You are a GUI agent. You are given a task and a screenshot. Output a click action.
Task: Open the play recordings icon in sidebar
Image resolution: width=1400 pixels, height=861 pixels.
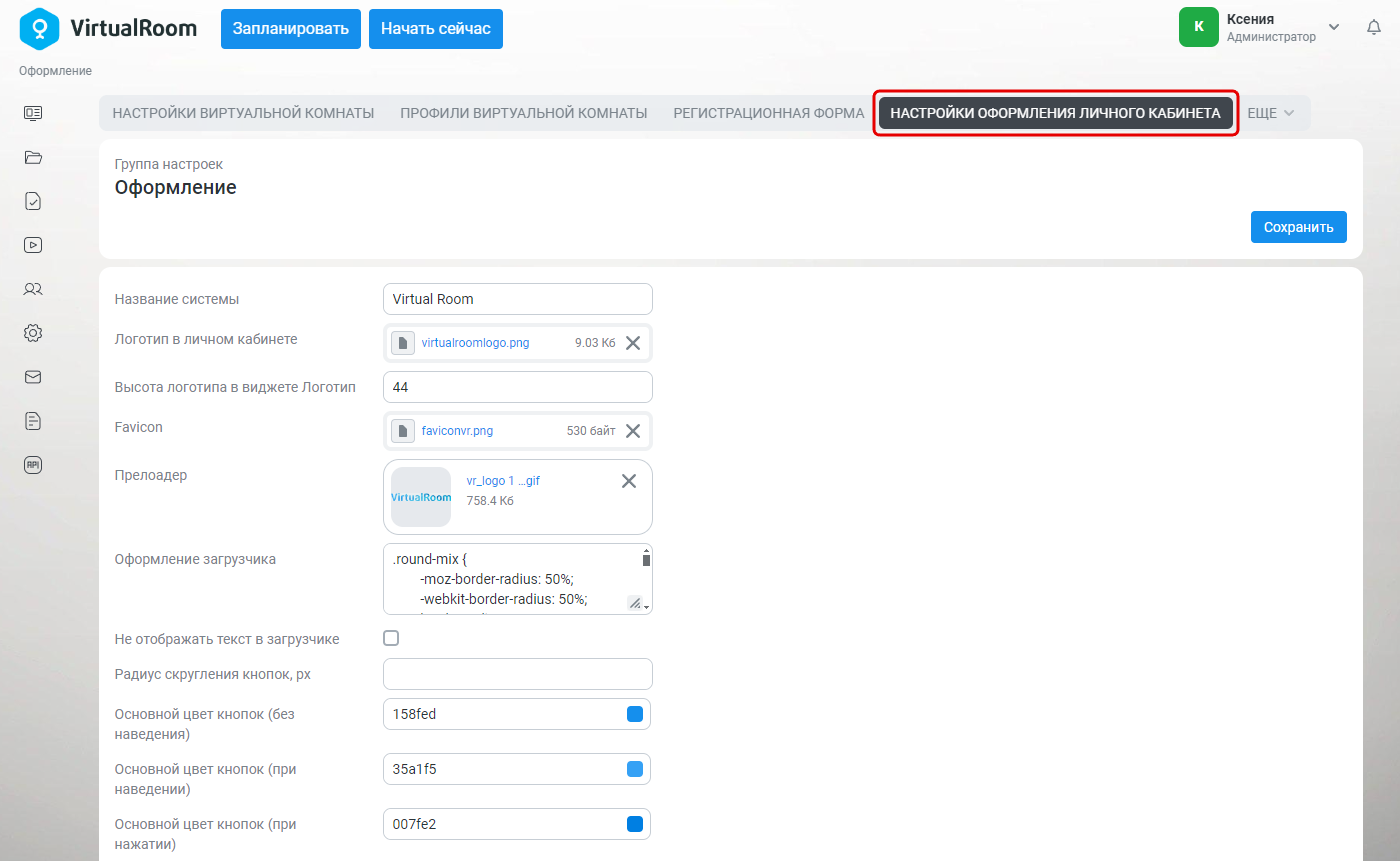point(33,245)
